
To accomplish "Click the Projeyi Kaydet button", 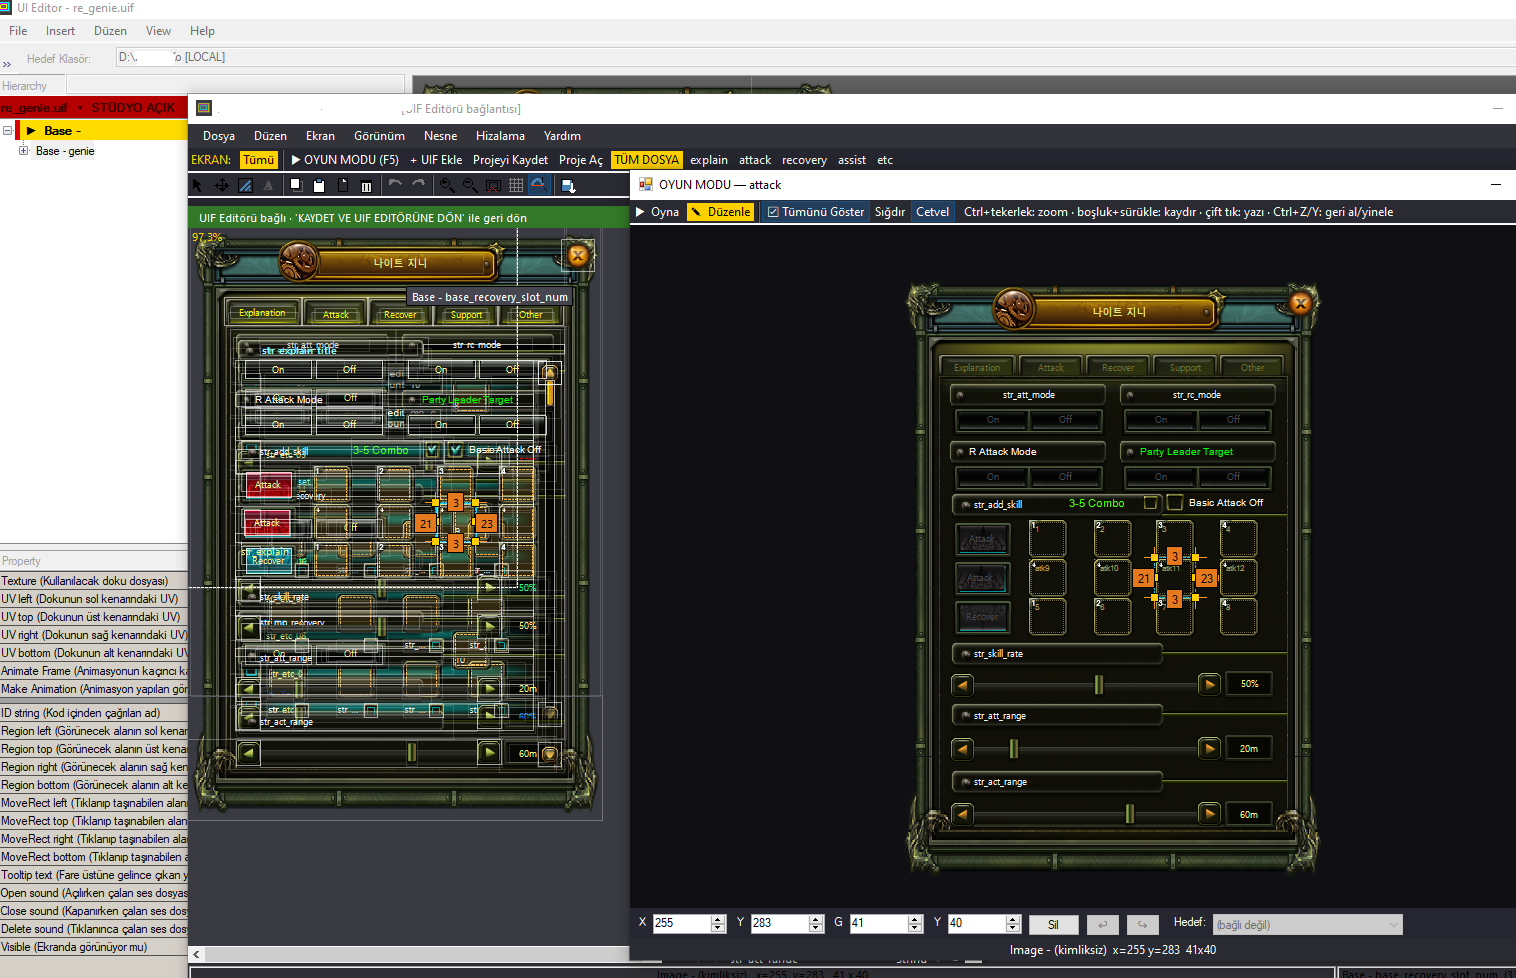I will pyautogui.click(x=510, y=160).
